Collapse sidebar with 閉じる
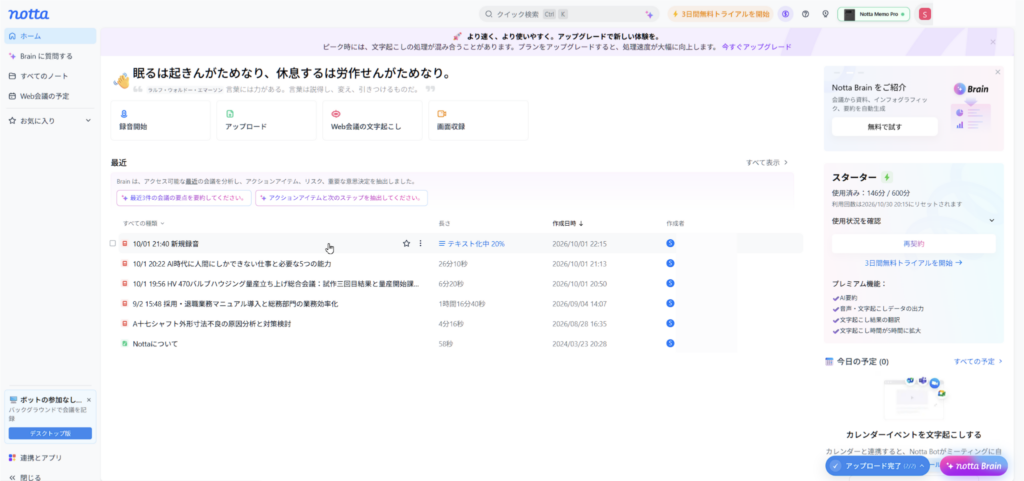 pyautogui.click(x=25, y=477)
